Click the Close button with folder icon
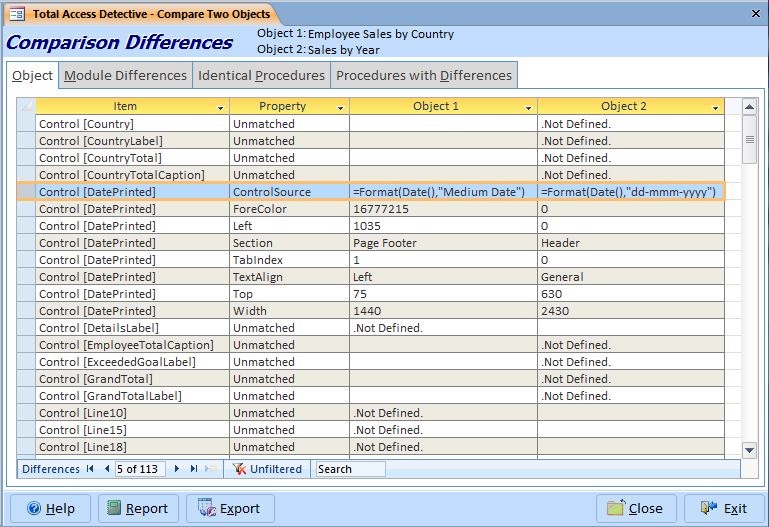This screenshot has width=769, height=527. [x=636, y=508]
